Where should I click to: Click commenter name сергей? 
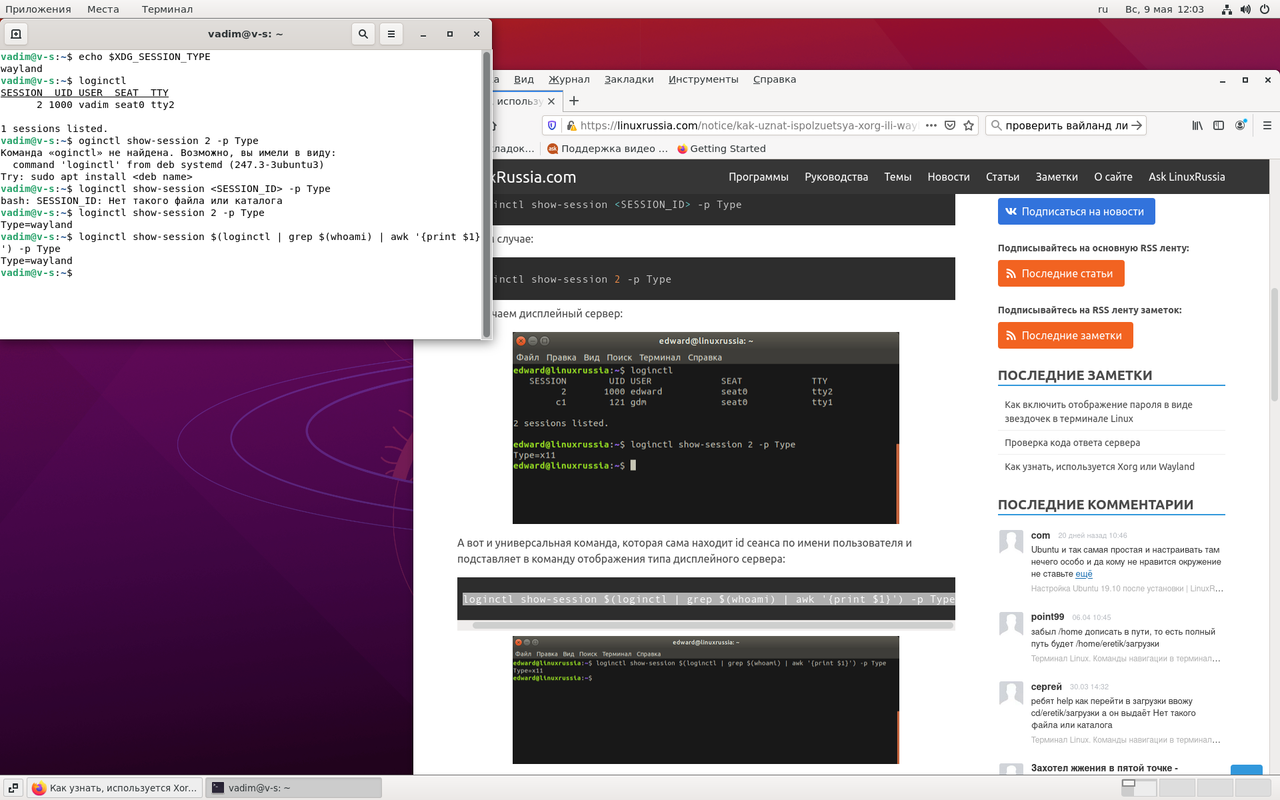1046,687
